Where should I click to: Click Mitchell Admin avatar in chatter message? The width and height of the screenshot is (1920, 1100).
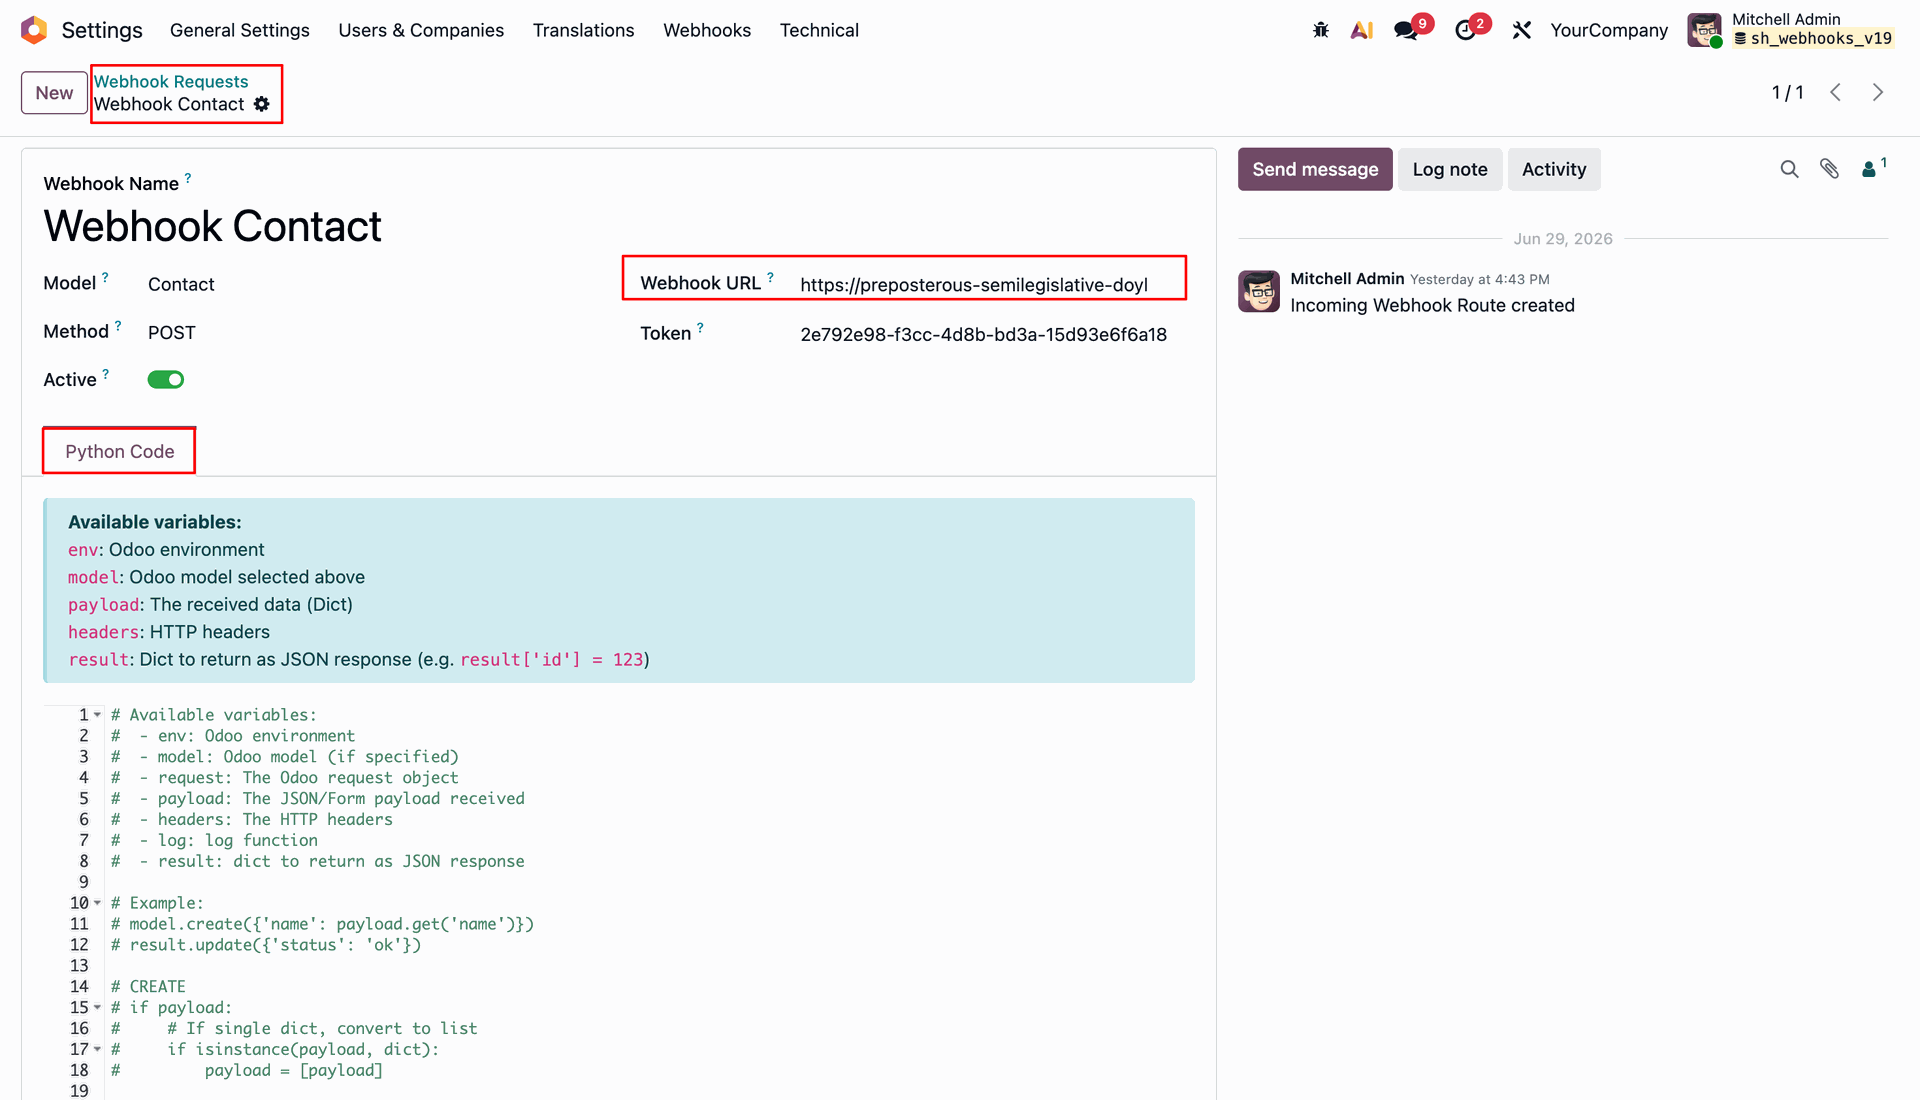pos(1259,291)
